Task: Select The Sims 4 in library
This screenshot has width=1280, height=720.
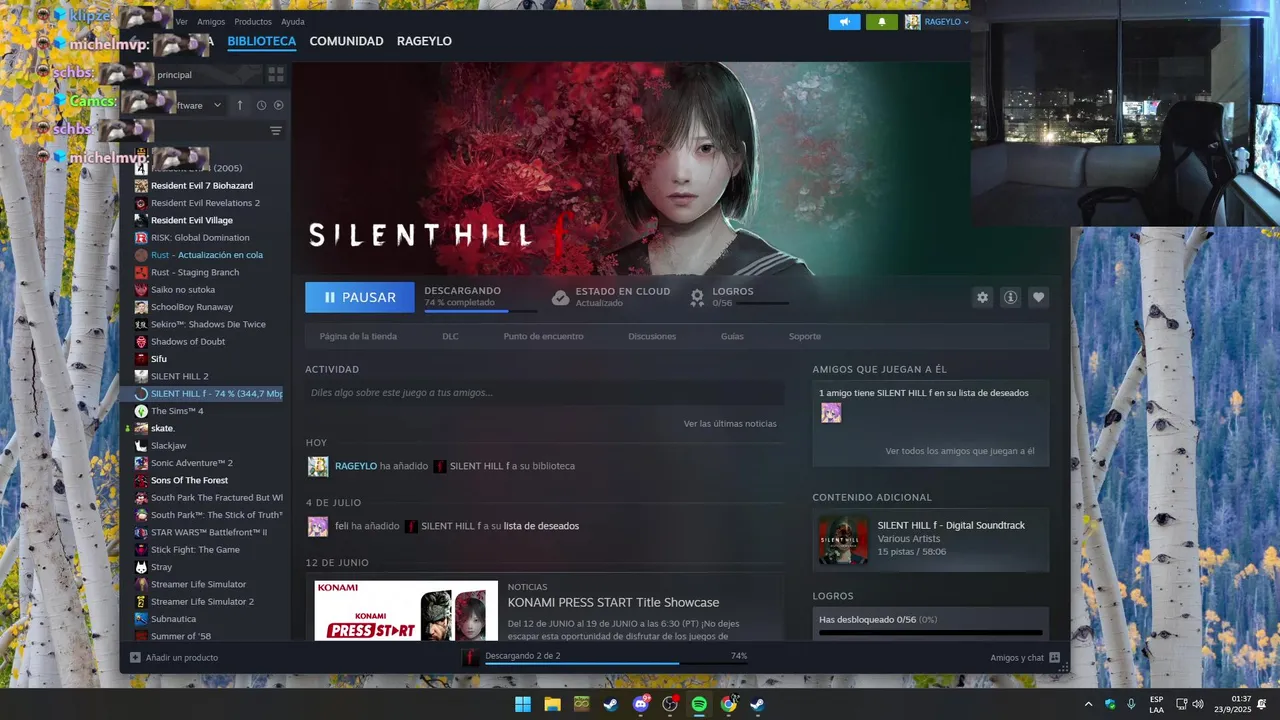Action: tap(177, 411)
